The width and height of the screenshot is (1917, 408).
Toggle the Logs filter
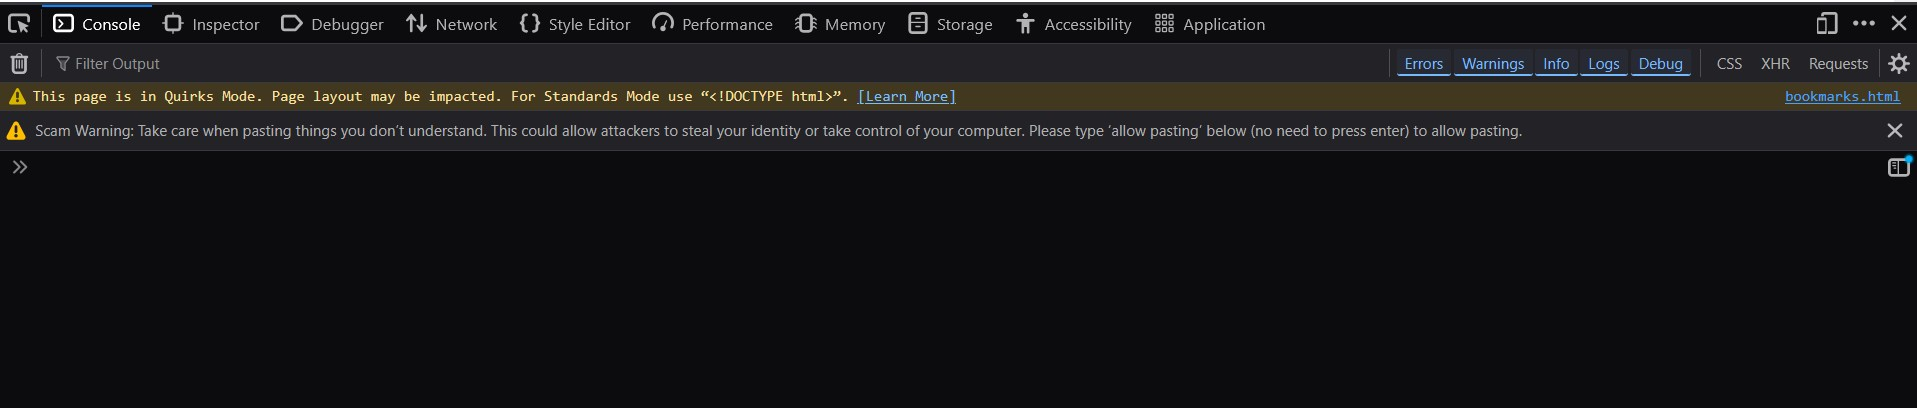pos(1603,64)
